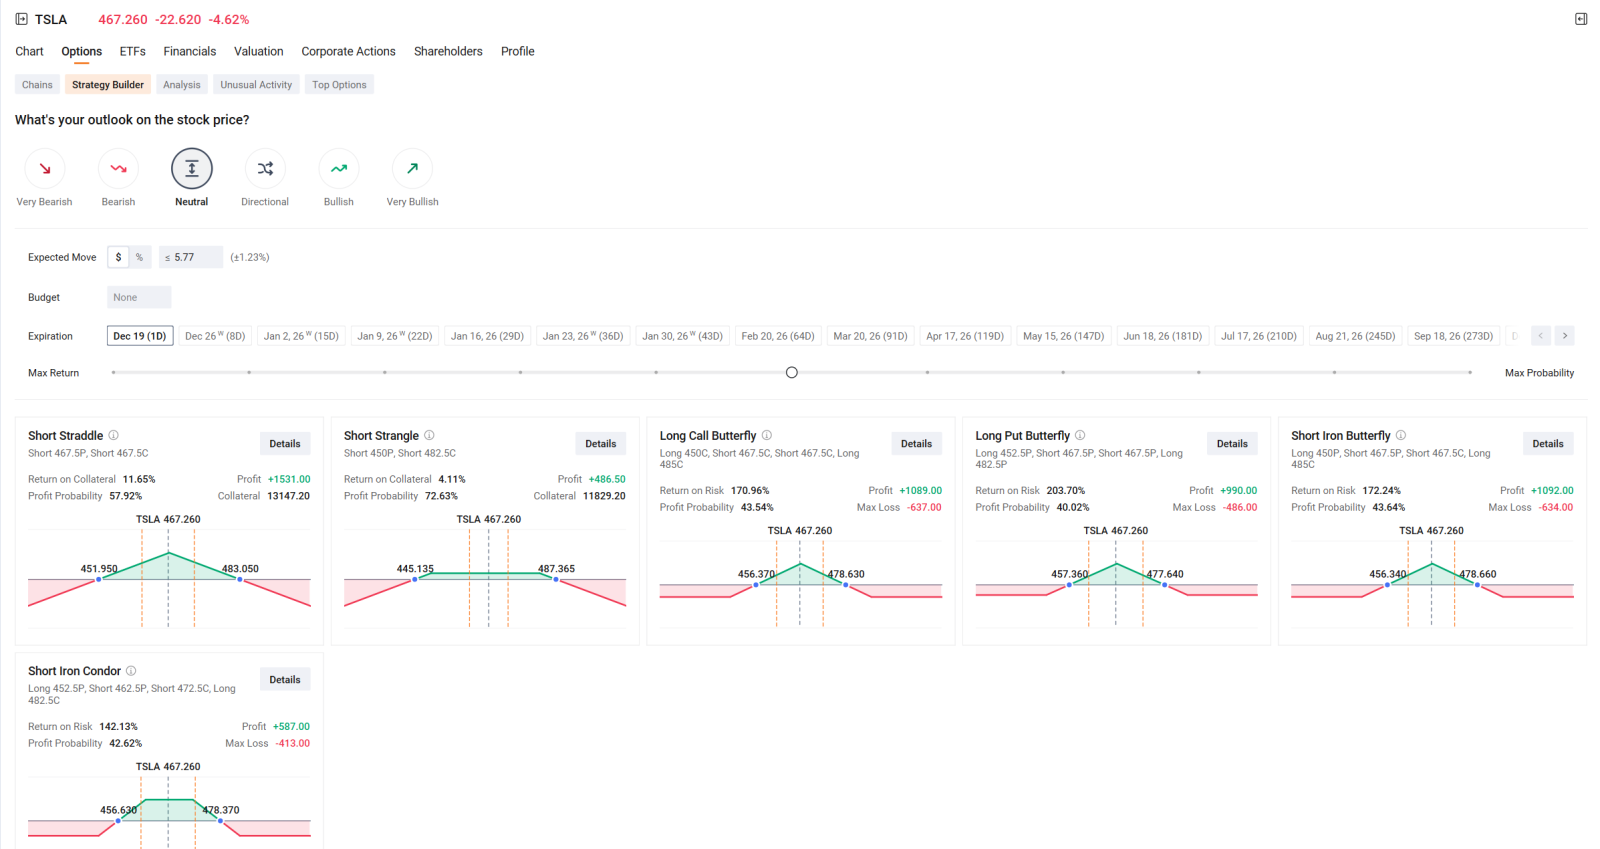The height and width of the screenshot is (849, 1600).
Task: Switch to the Chains sub-tab
Action: (37, 85)
